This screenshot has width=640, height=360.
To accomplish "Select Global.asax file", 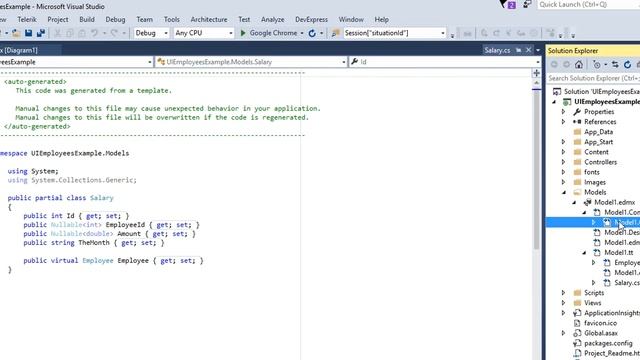I will click(x=601, y=333).
